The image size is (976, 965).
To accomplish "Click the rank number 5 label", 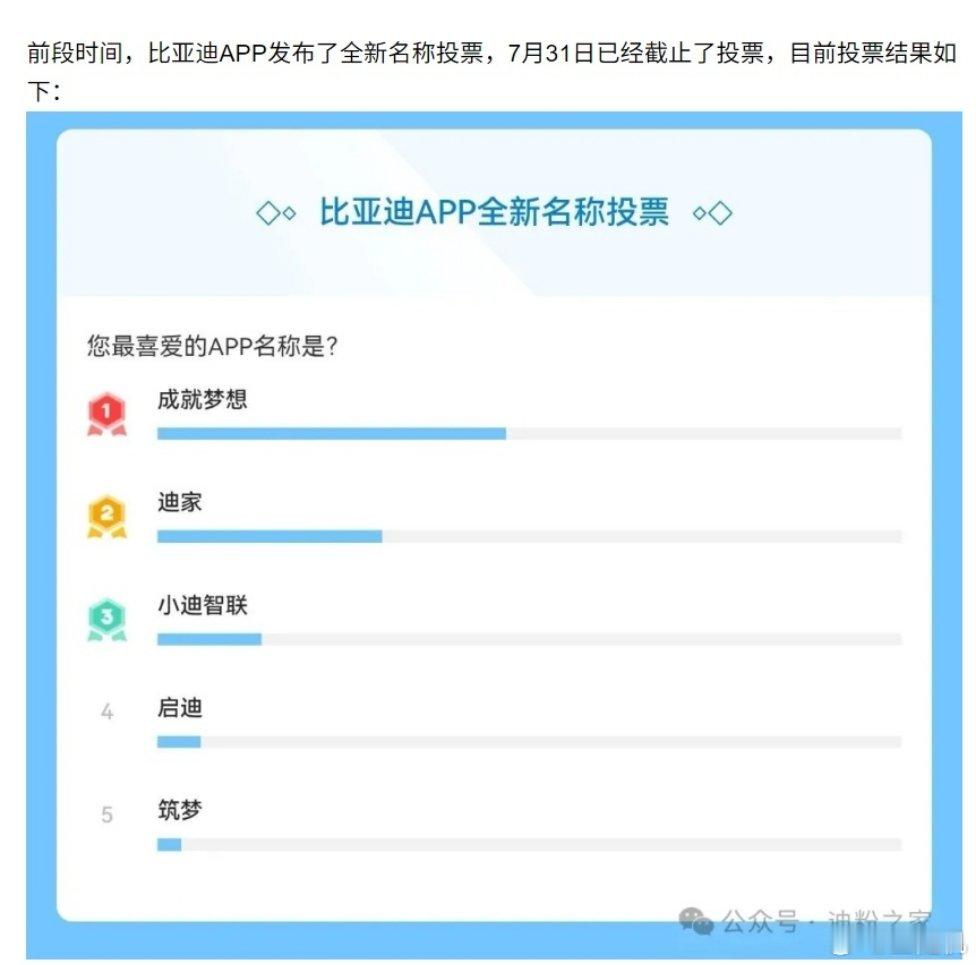I will coord(107,814).
